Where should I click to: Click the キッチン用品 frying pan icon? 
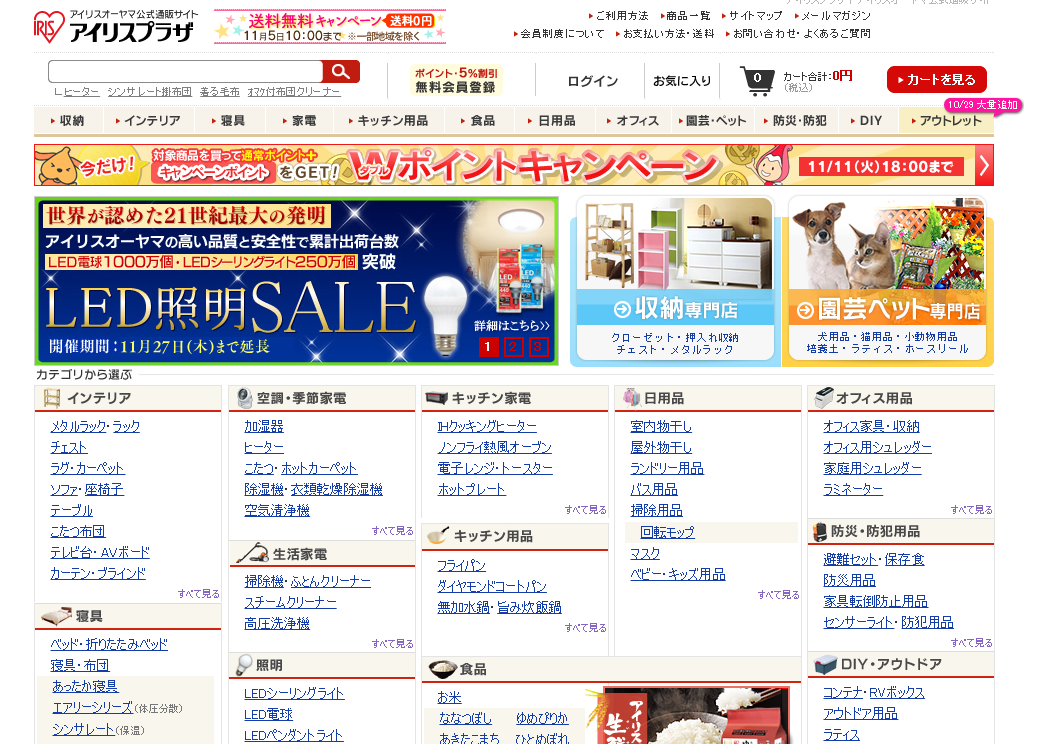tap(438, 535)
